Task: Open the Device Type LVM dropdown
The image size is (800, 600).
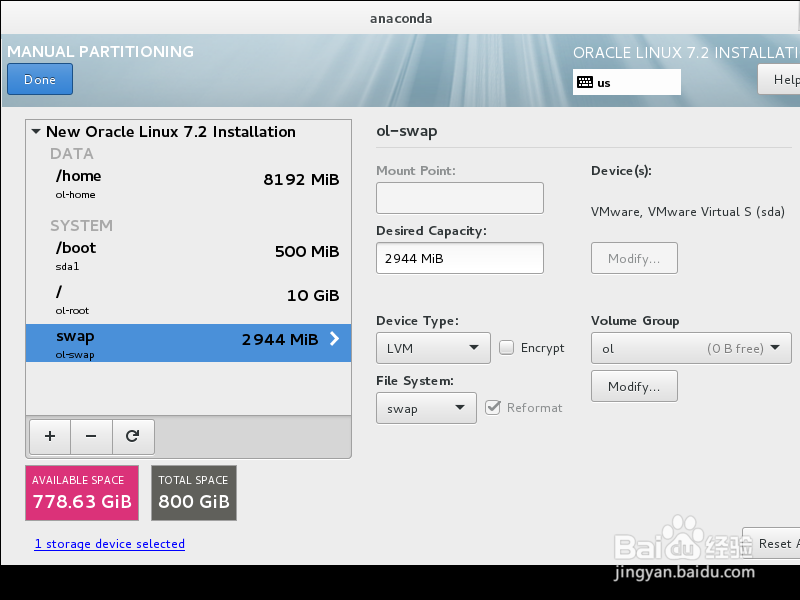Action: pyautogui.click(x=433, y=348)
